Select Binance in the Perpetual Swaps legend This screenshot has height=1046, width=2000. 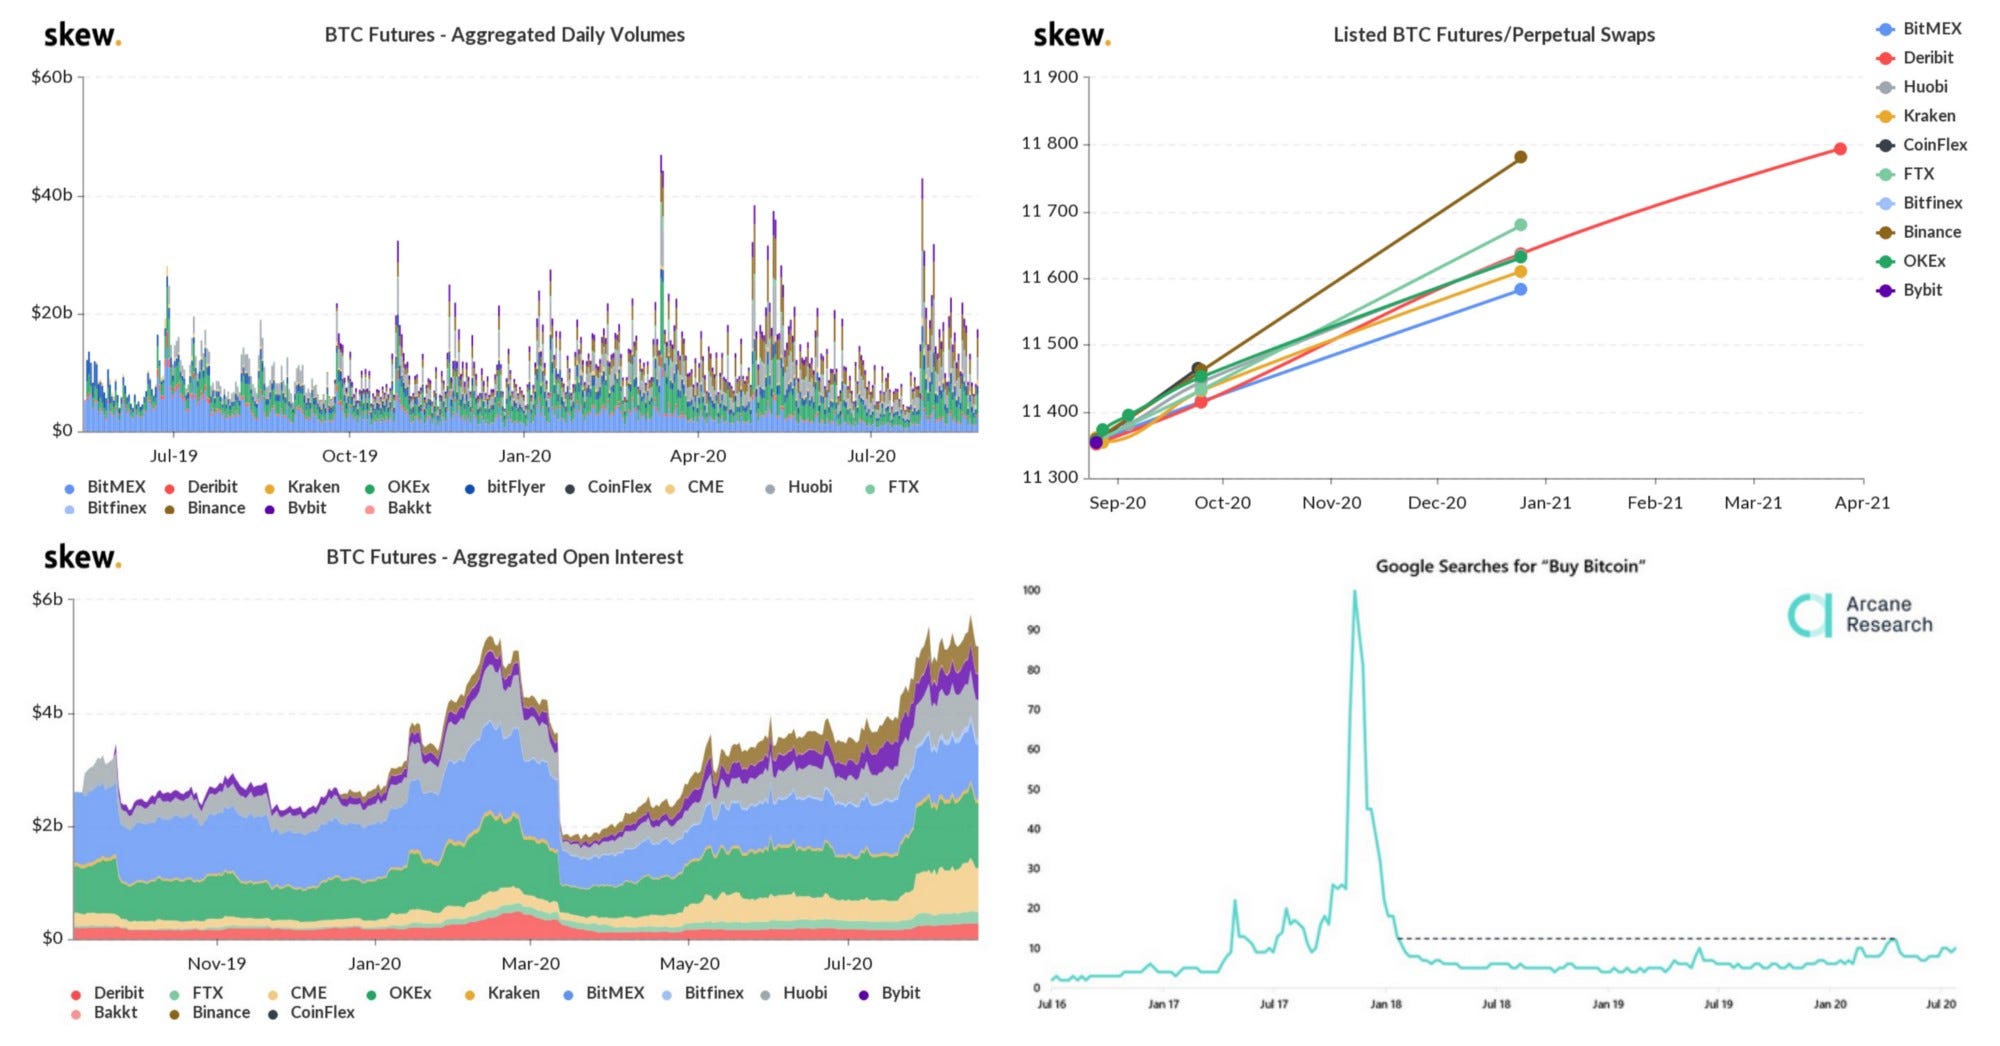coord(1920,232)
